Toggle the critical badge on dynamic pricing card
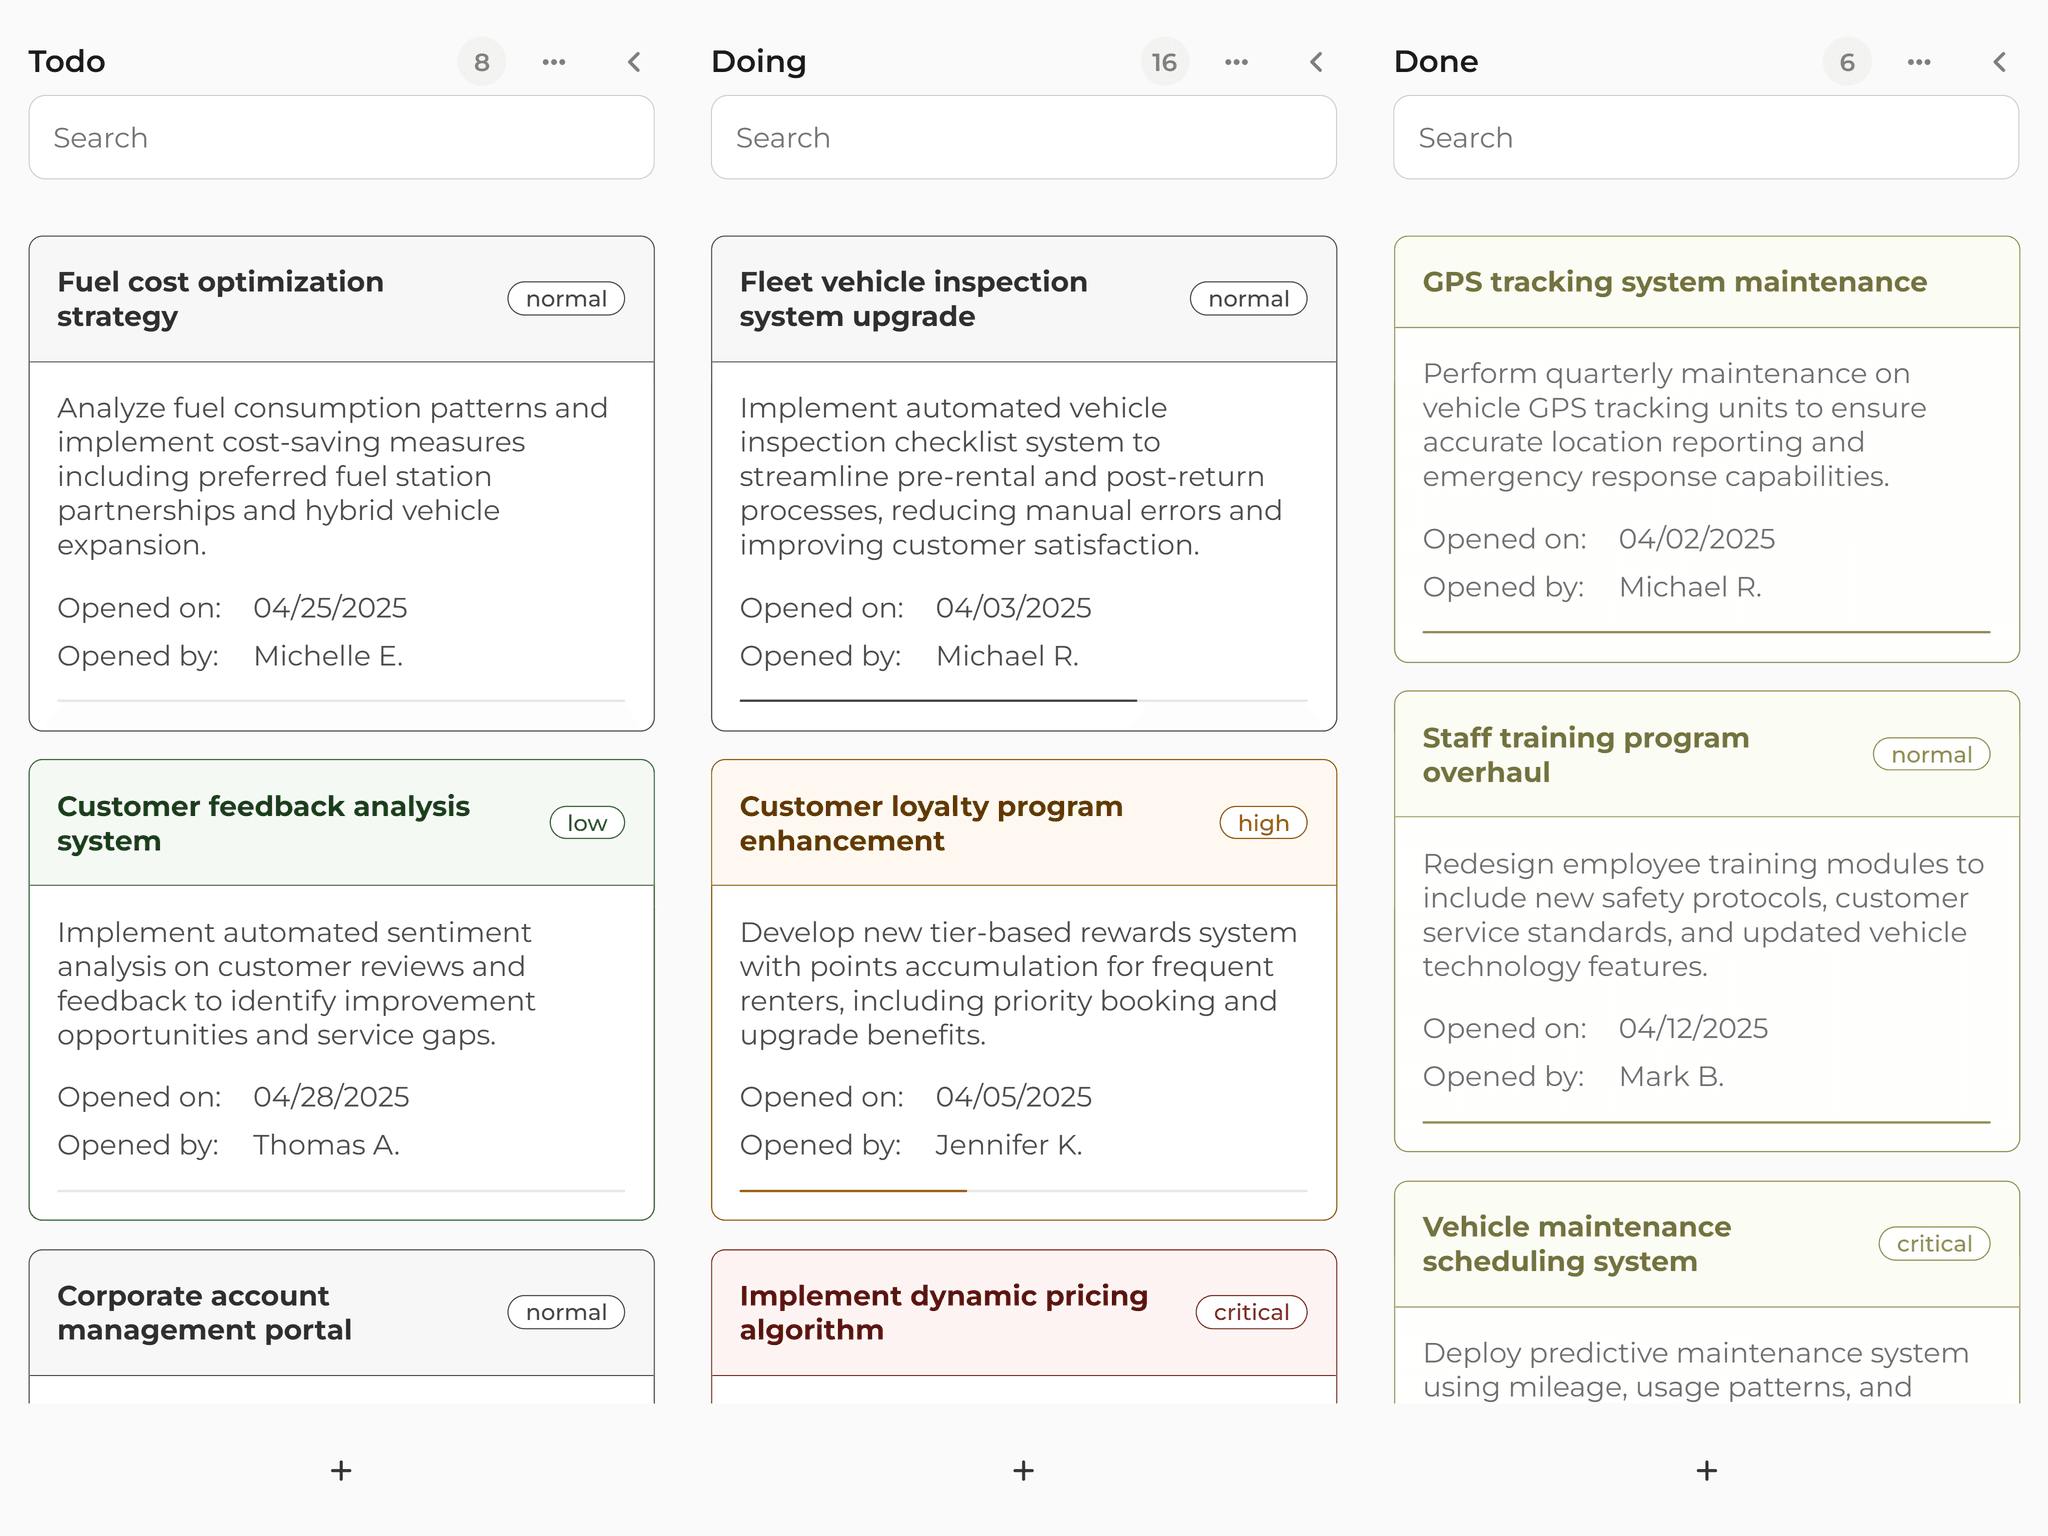The height and width of the screenshot is (1536, 2048). tap(1251, 1311)
